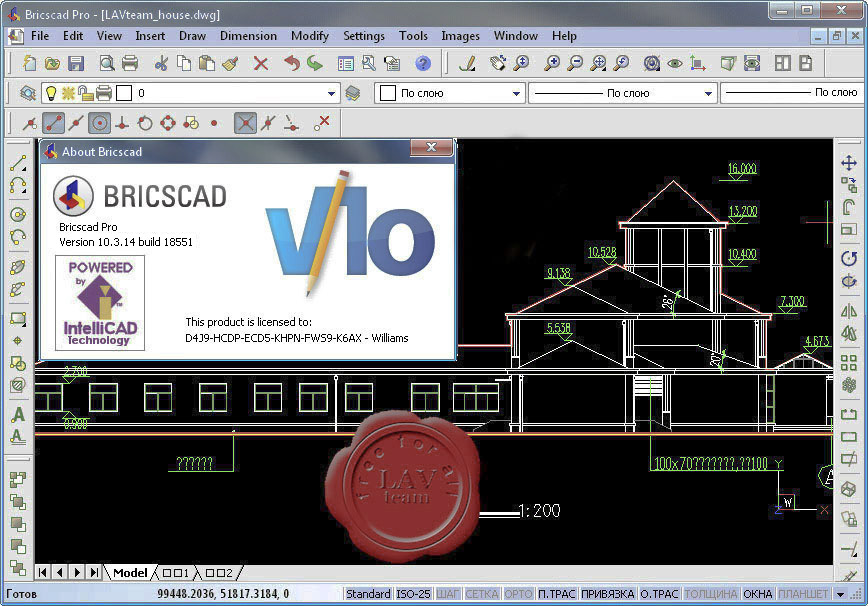Undo the last action
868x606 pixels.
[292, 64]
